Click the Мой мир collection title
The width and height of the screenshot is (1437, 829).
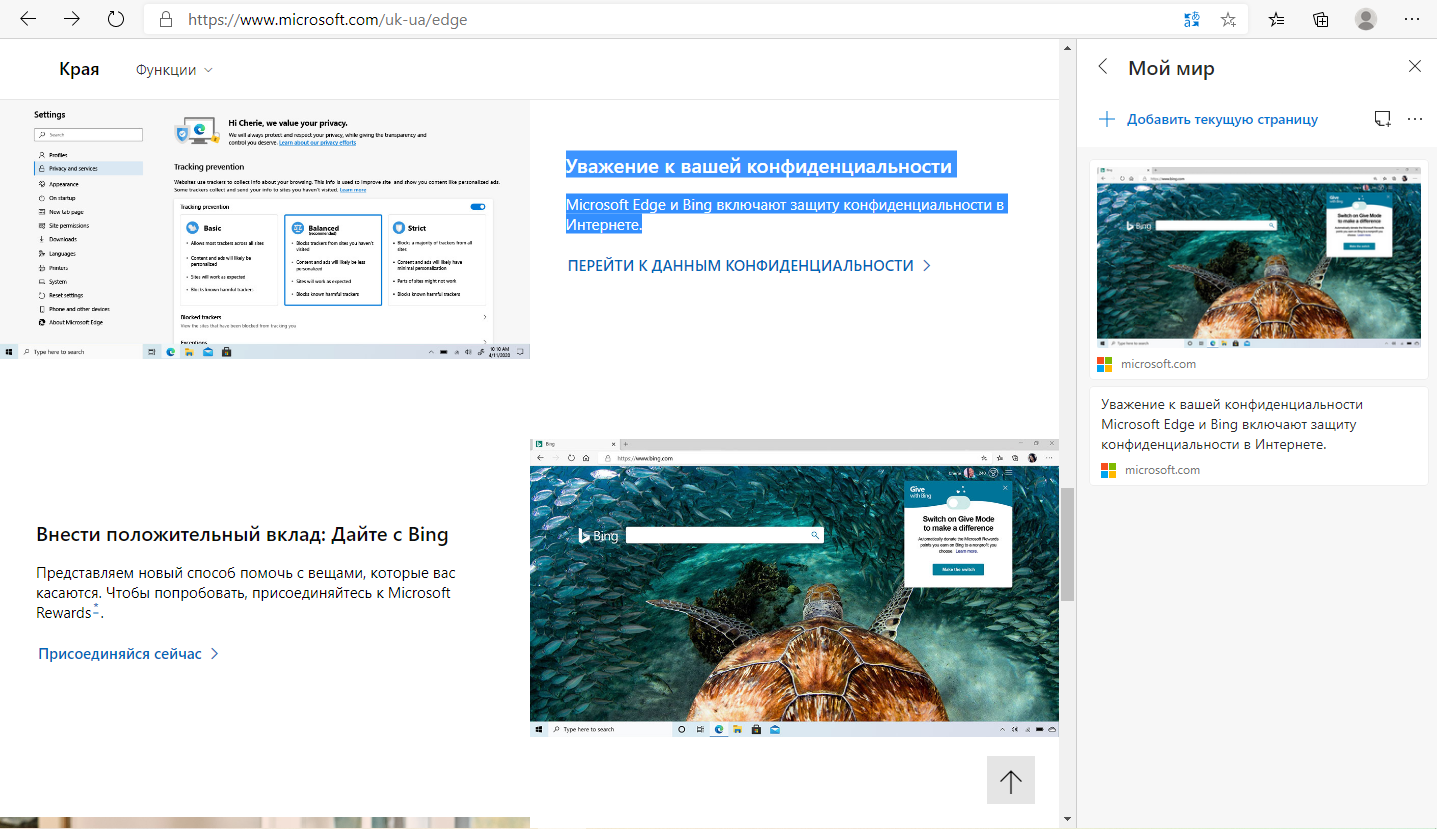1171,68
